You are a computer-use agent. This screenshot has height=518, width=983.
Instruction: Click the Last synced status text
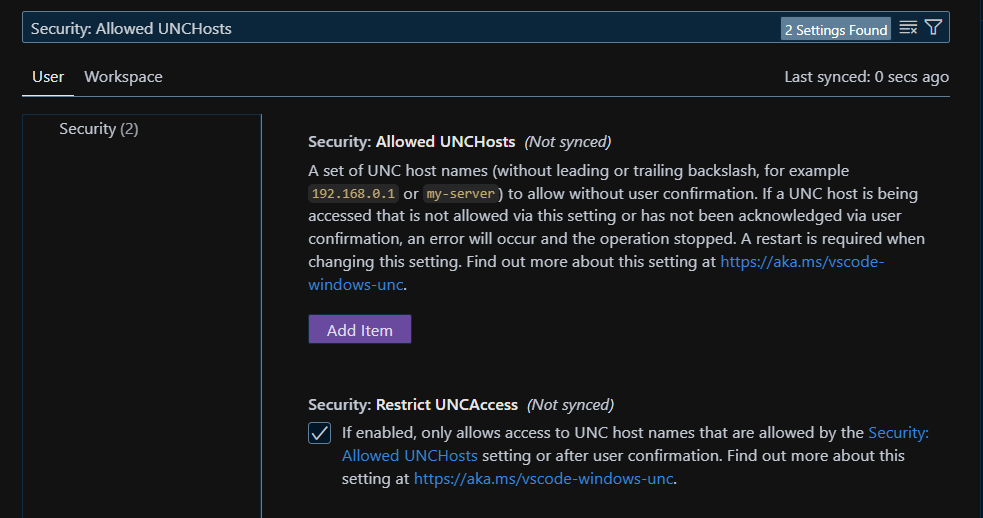(x=866, y=77)
